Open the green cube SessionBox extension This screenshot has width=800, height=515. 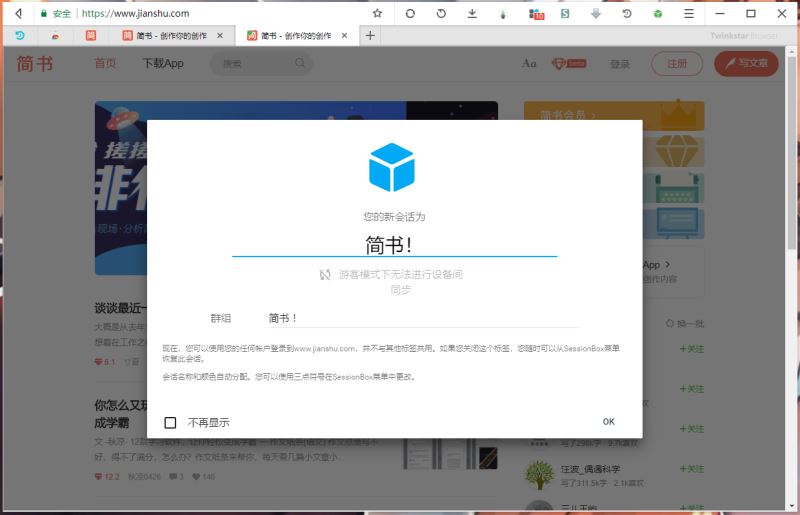coord(658,14)
